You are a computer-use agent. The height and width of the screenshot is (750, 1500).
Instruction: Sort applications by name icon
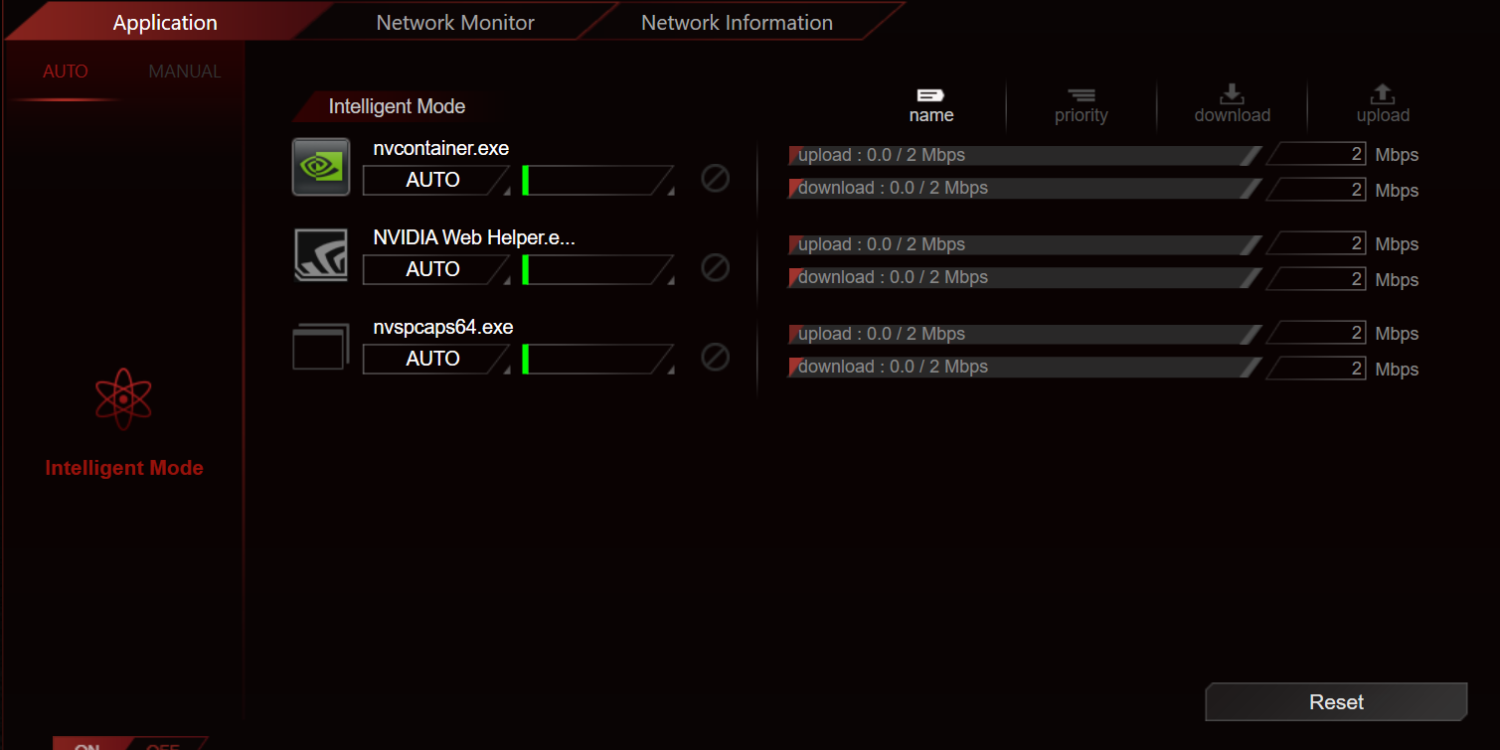(931, 96)
